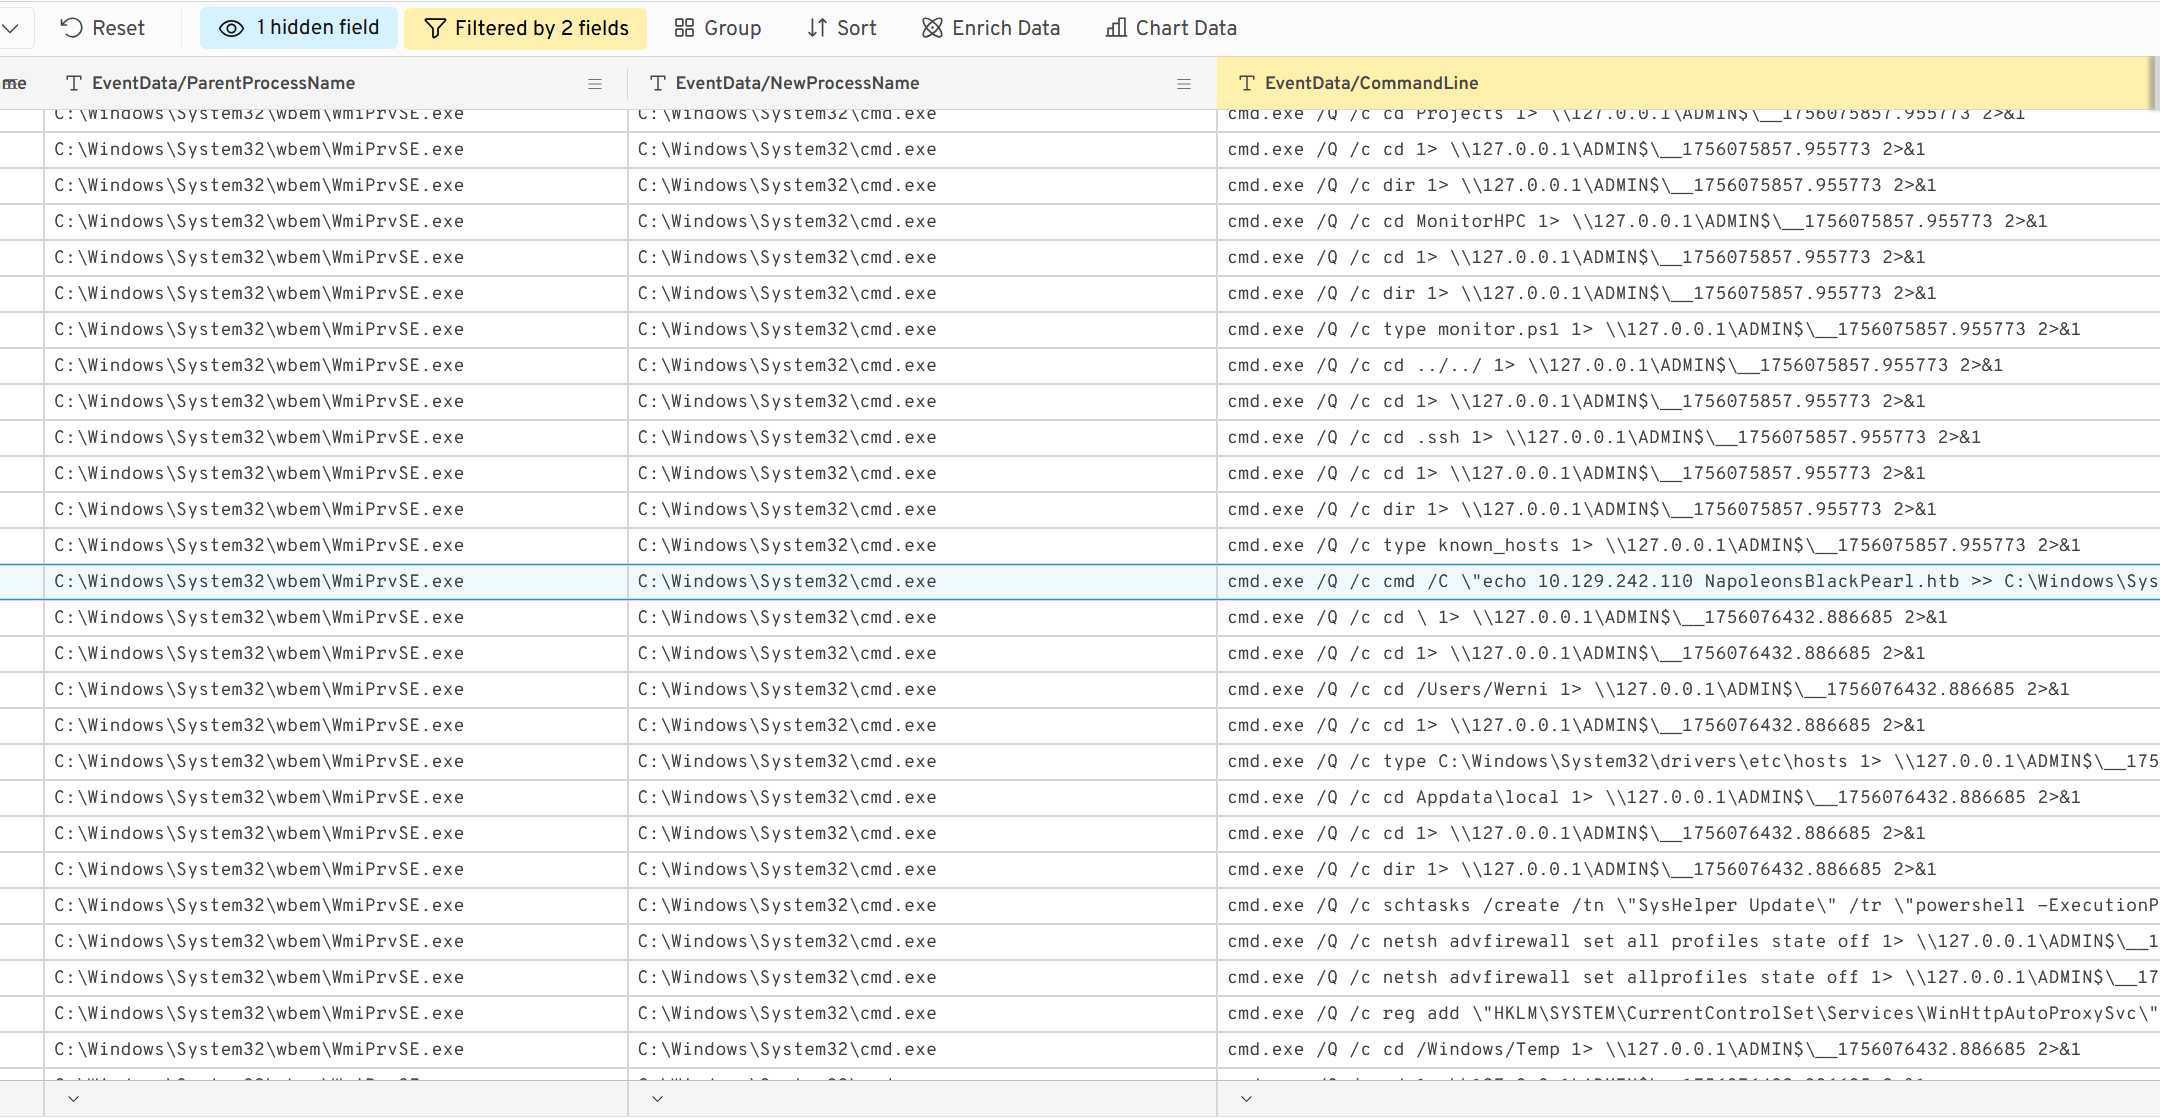
Task: Click the Reset undo arrow icon
Action: pyautogui.click(x=71, y=28)
